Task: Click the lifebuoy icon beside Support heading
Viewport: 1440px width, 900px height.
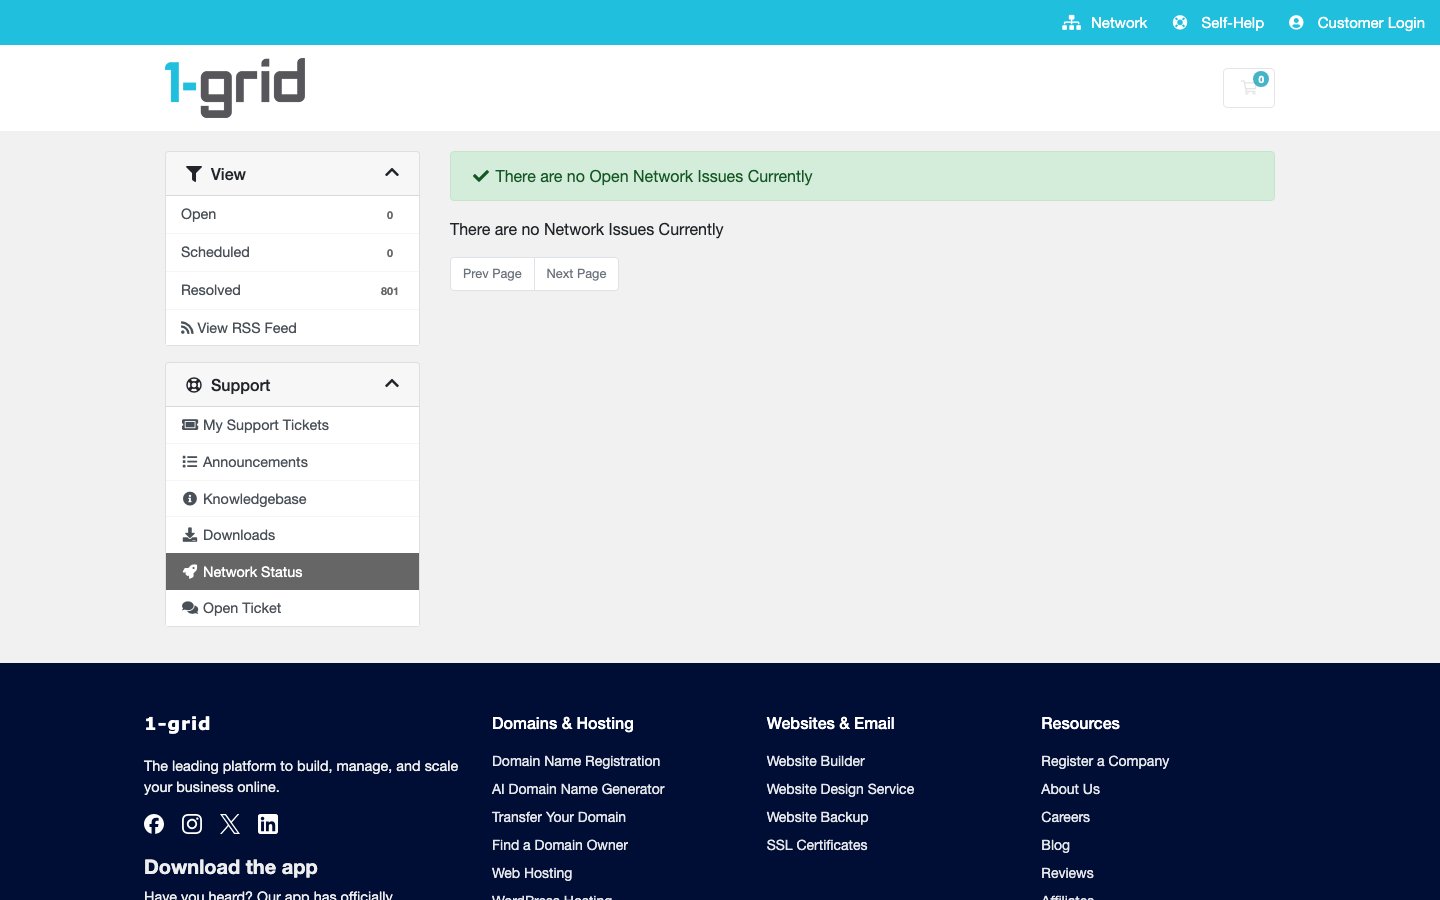Action: coord(194,385)
